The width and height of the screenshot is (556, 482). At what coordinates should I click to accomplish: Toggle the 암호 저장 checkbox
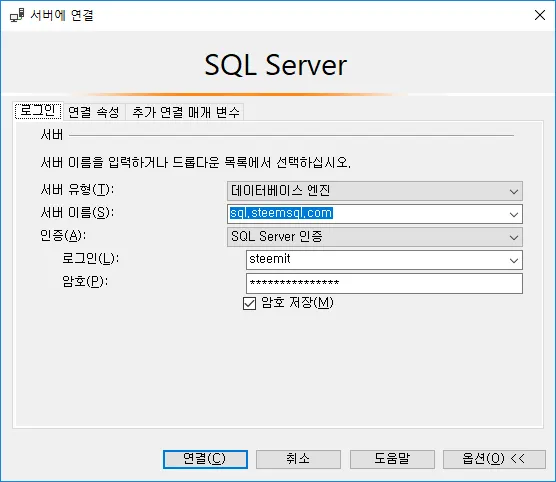pos(249,304)
